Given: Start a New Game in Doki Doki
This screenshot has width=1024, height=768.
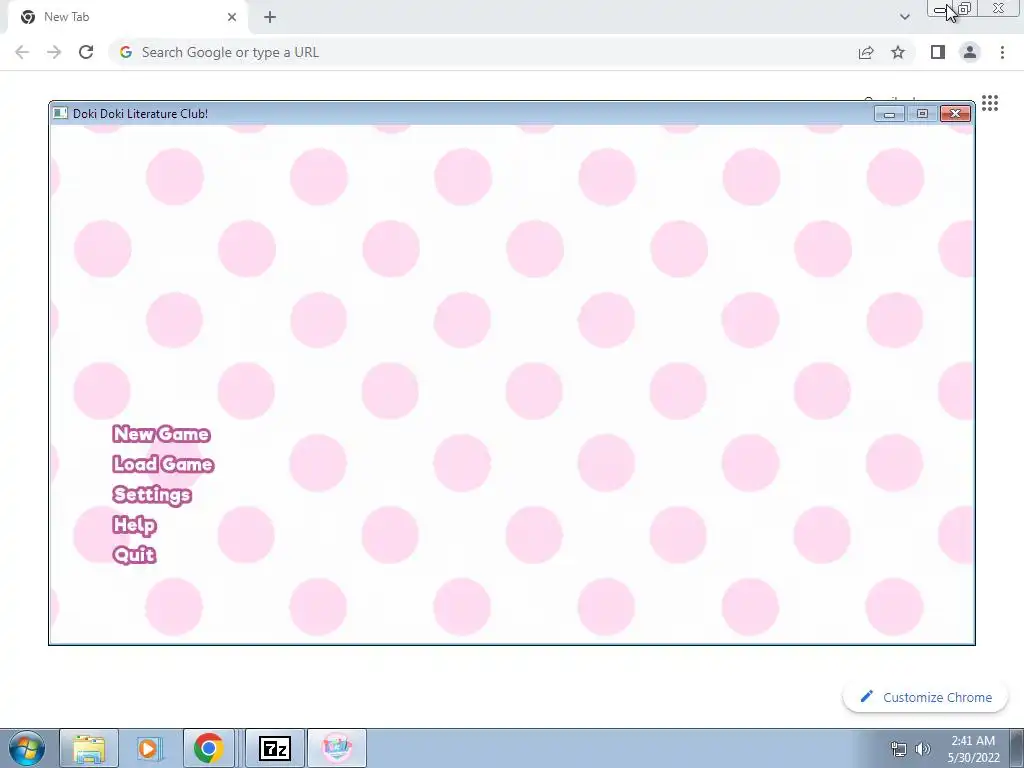Looking at the screenshot, I should click(161, 434).
